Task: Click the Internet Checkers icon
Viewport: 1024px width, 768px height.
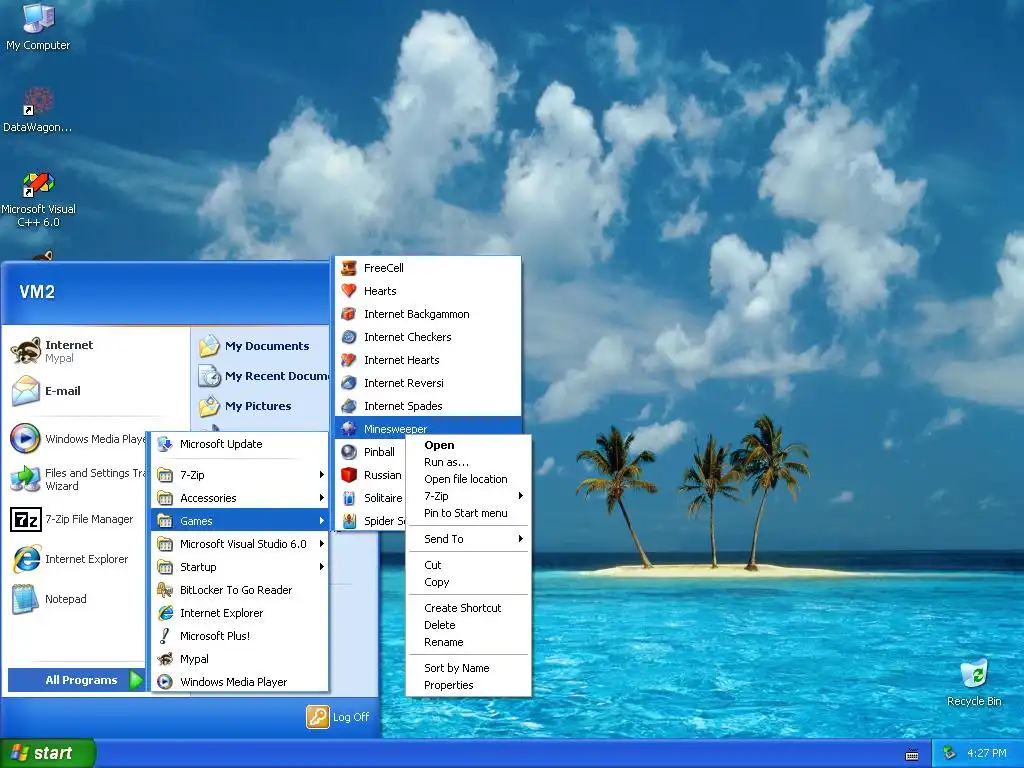Action: tap(349, 337)
